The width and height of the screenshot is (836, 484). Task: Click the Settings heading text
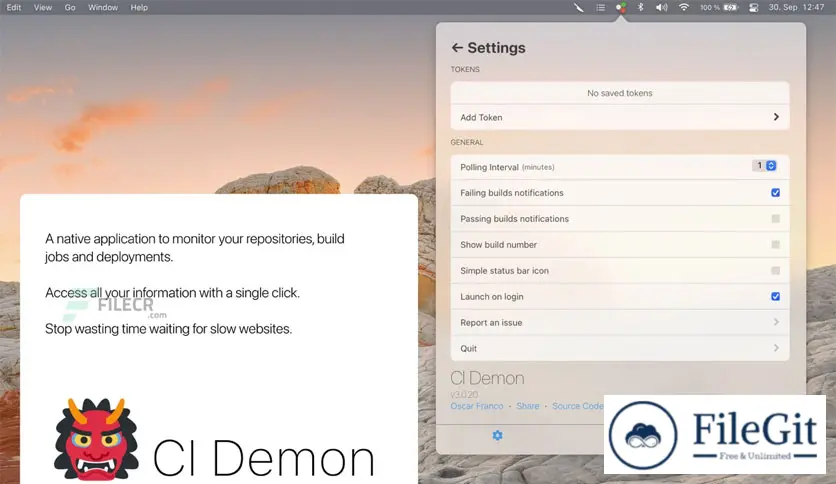tap(496, 48)
